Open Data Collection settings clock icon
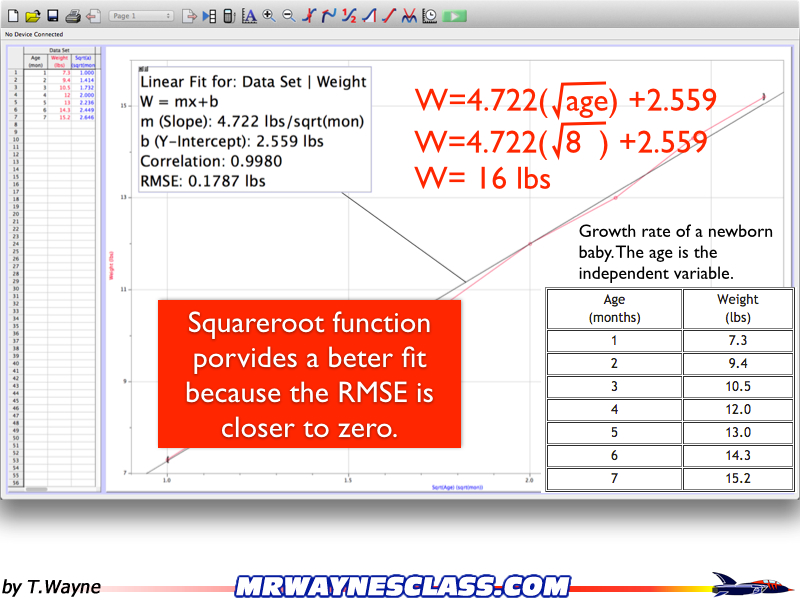 [429, 16]
